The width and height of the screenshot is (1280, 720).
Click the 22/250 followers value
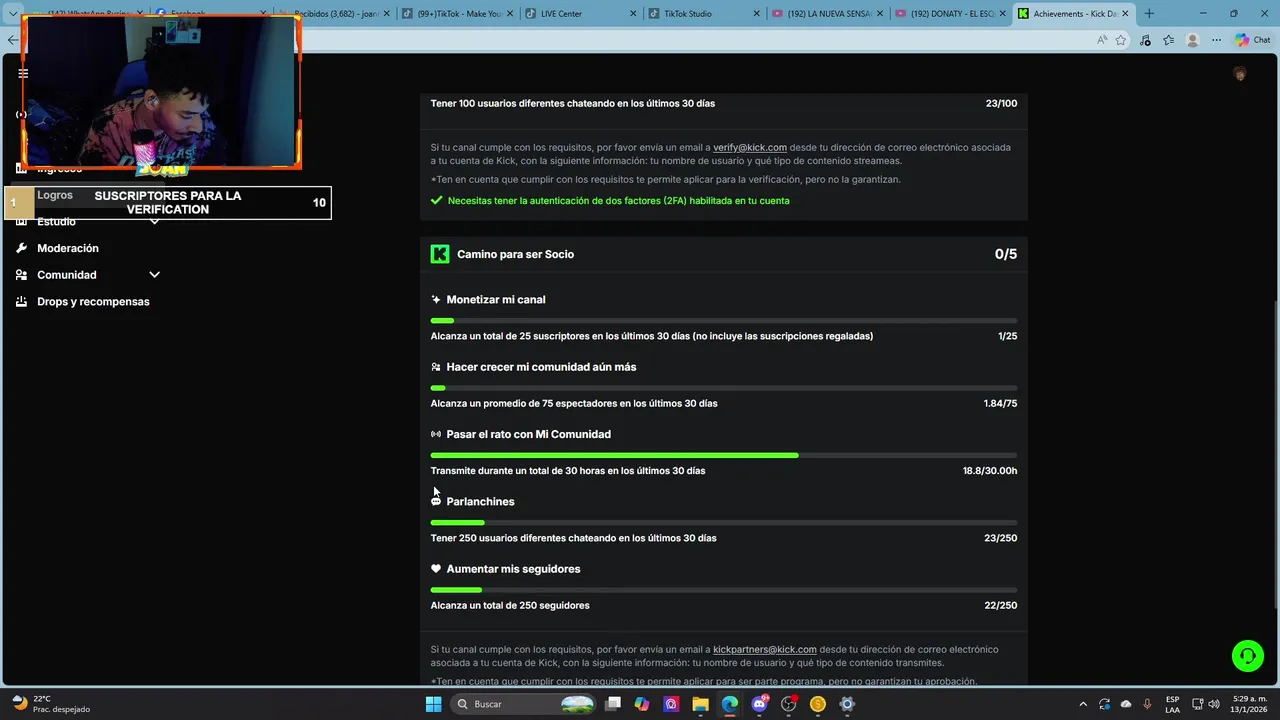pos(1001,606)
